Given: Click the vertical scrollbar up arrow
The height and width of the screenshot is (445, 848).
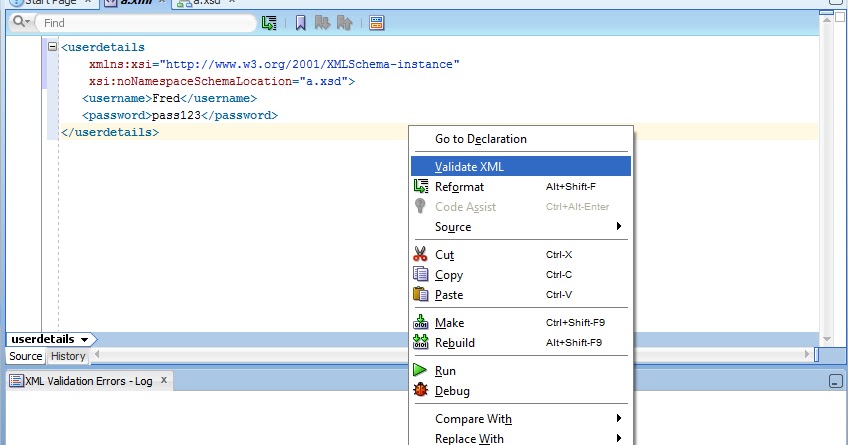Looking at the screenshot, I should (x=826, y=20).
